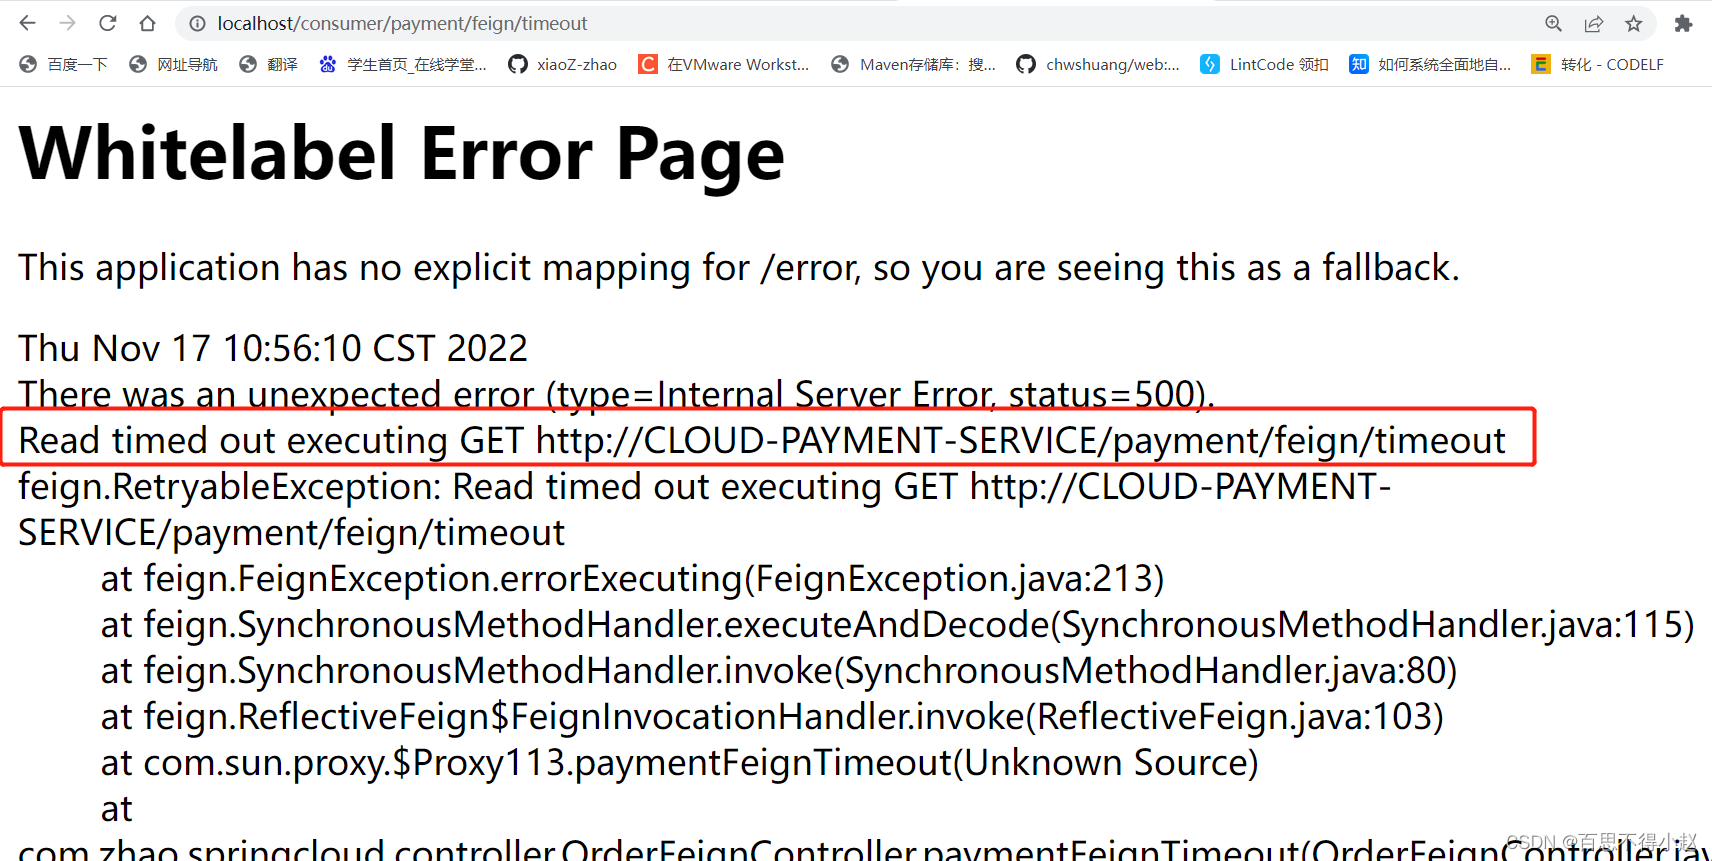Viewport: 1712px width, 861px height.
Task: Click the 'status=500' unexpected error line
Action: tap(616, 393)
